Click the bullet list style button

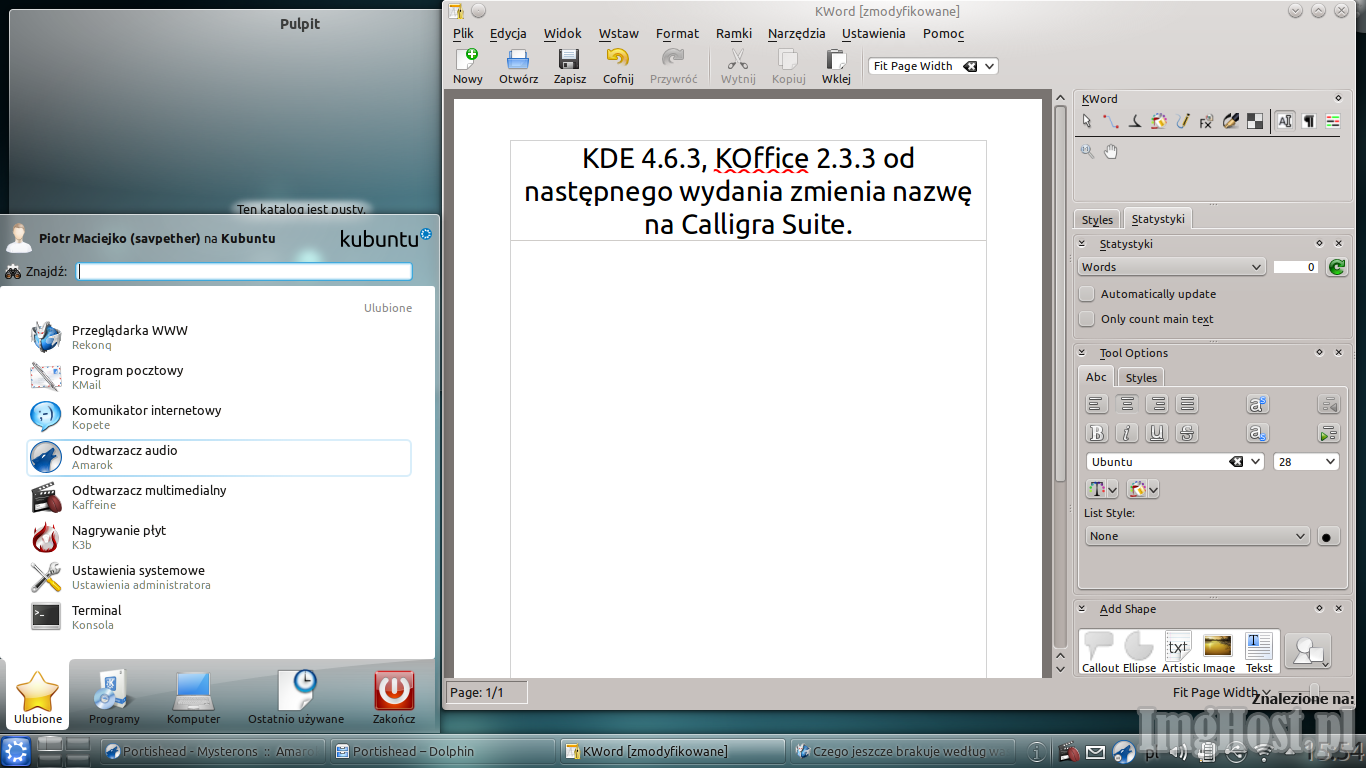point(1327,536)
